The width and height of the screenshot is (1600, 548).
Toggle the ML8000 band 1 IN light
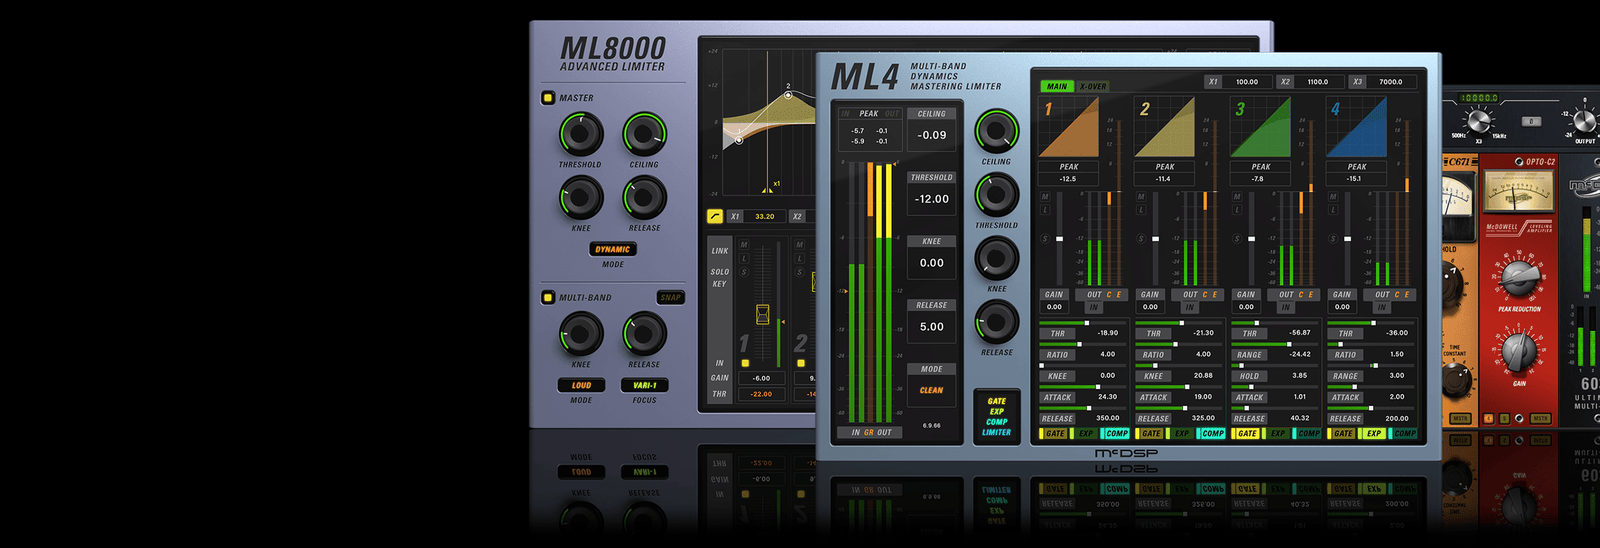(744, 363)
